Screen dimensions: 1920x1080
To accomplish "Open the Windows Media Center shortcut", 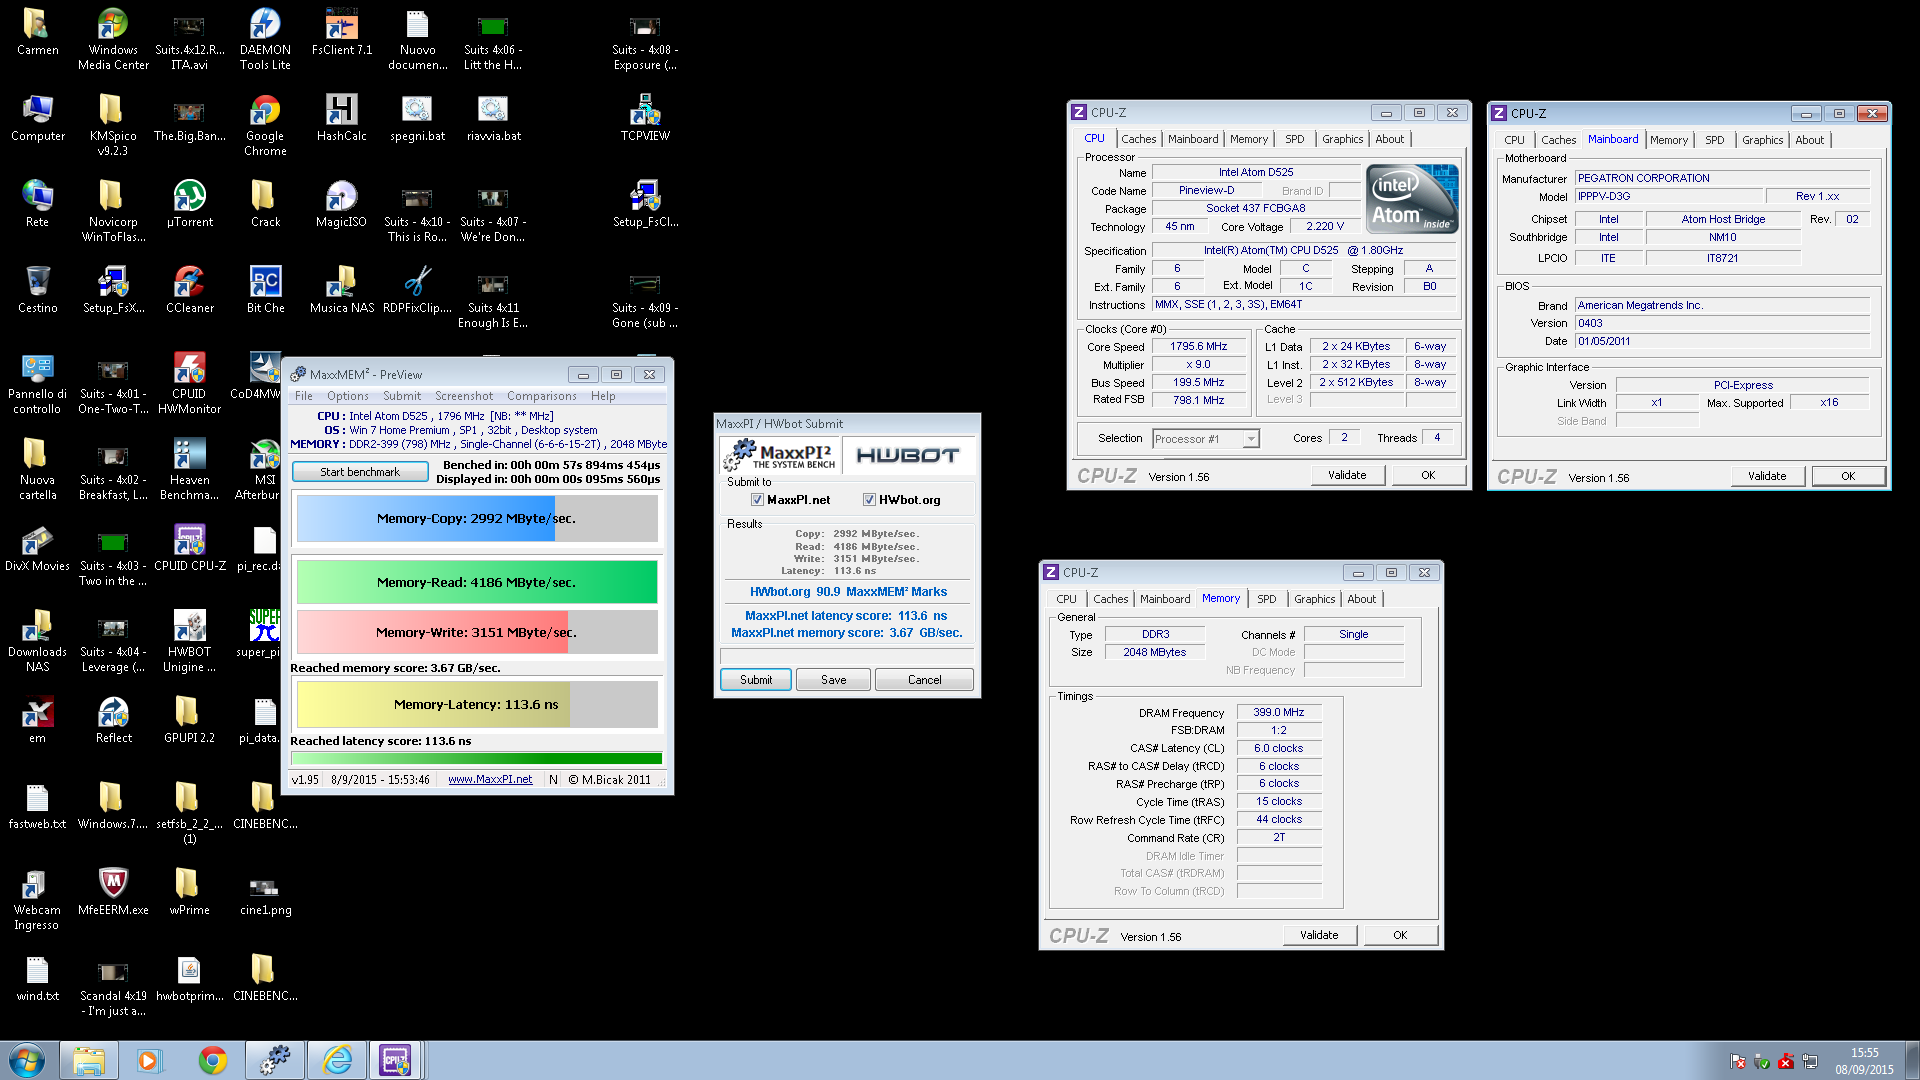I will coord(113,40).
